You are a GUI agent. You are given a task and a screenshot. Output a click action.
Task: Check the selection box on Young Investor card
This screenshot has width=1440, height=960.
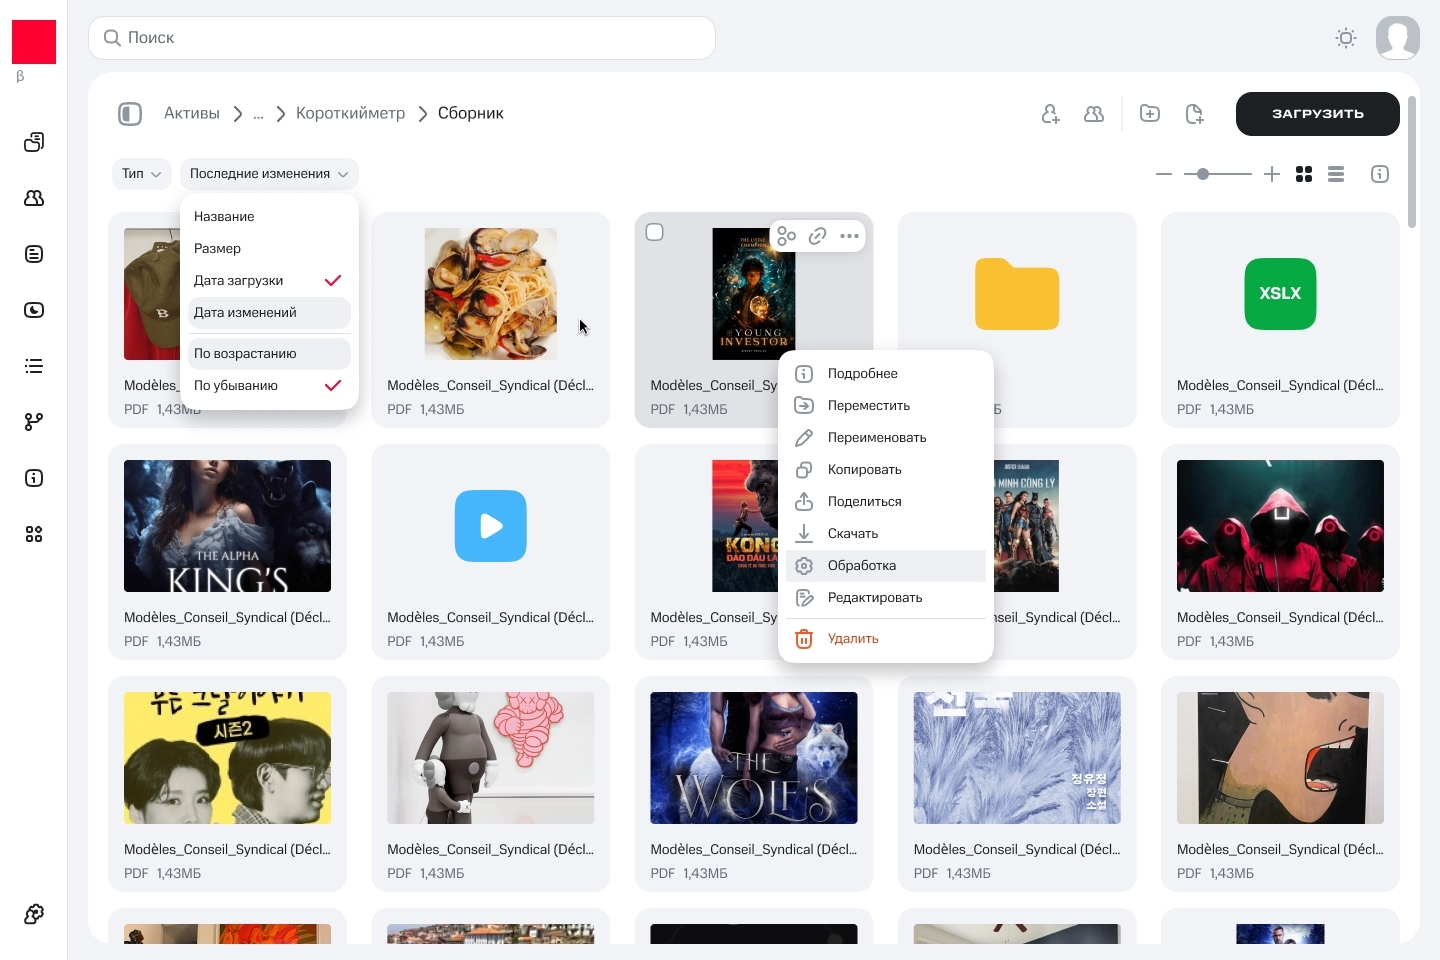655,232
